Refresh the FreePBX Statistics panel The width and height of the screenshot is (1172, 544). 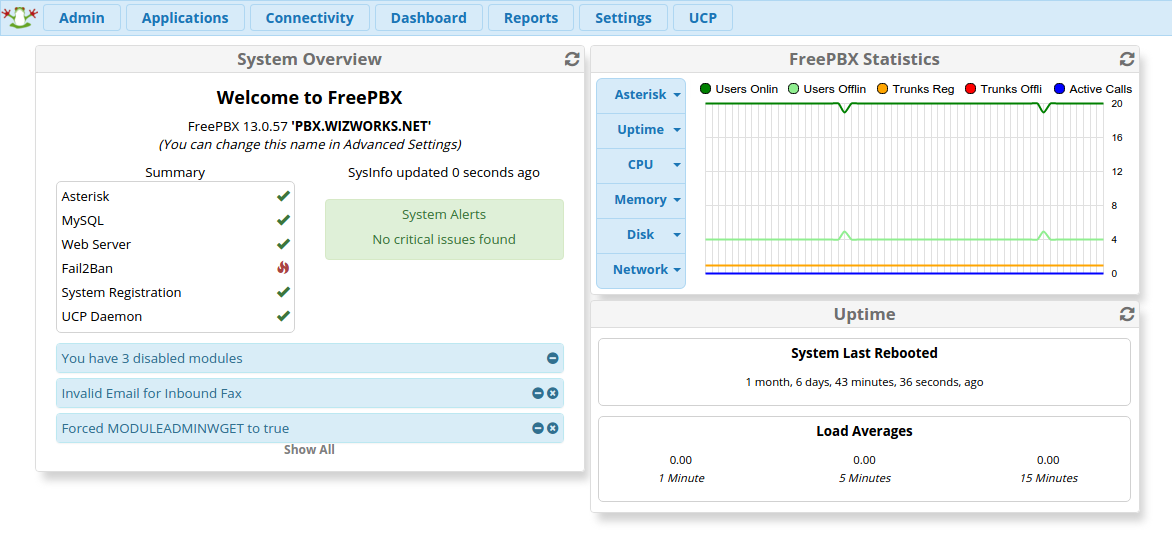pyautogui.click(x=1126, y=59)
